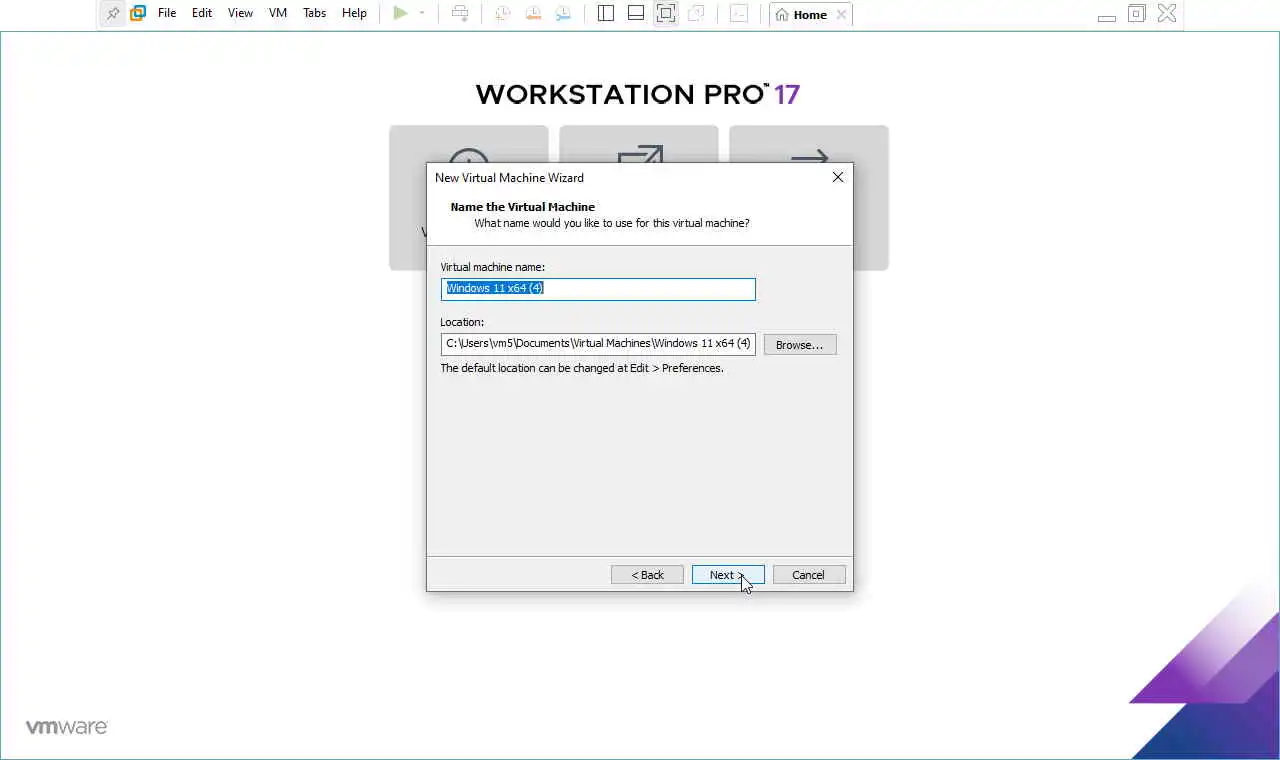The image size is (1280, 760).
Task: Click the 'Virtual machine name:' label
Action: [492, 267]
